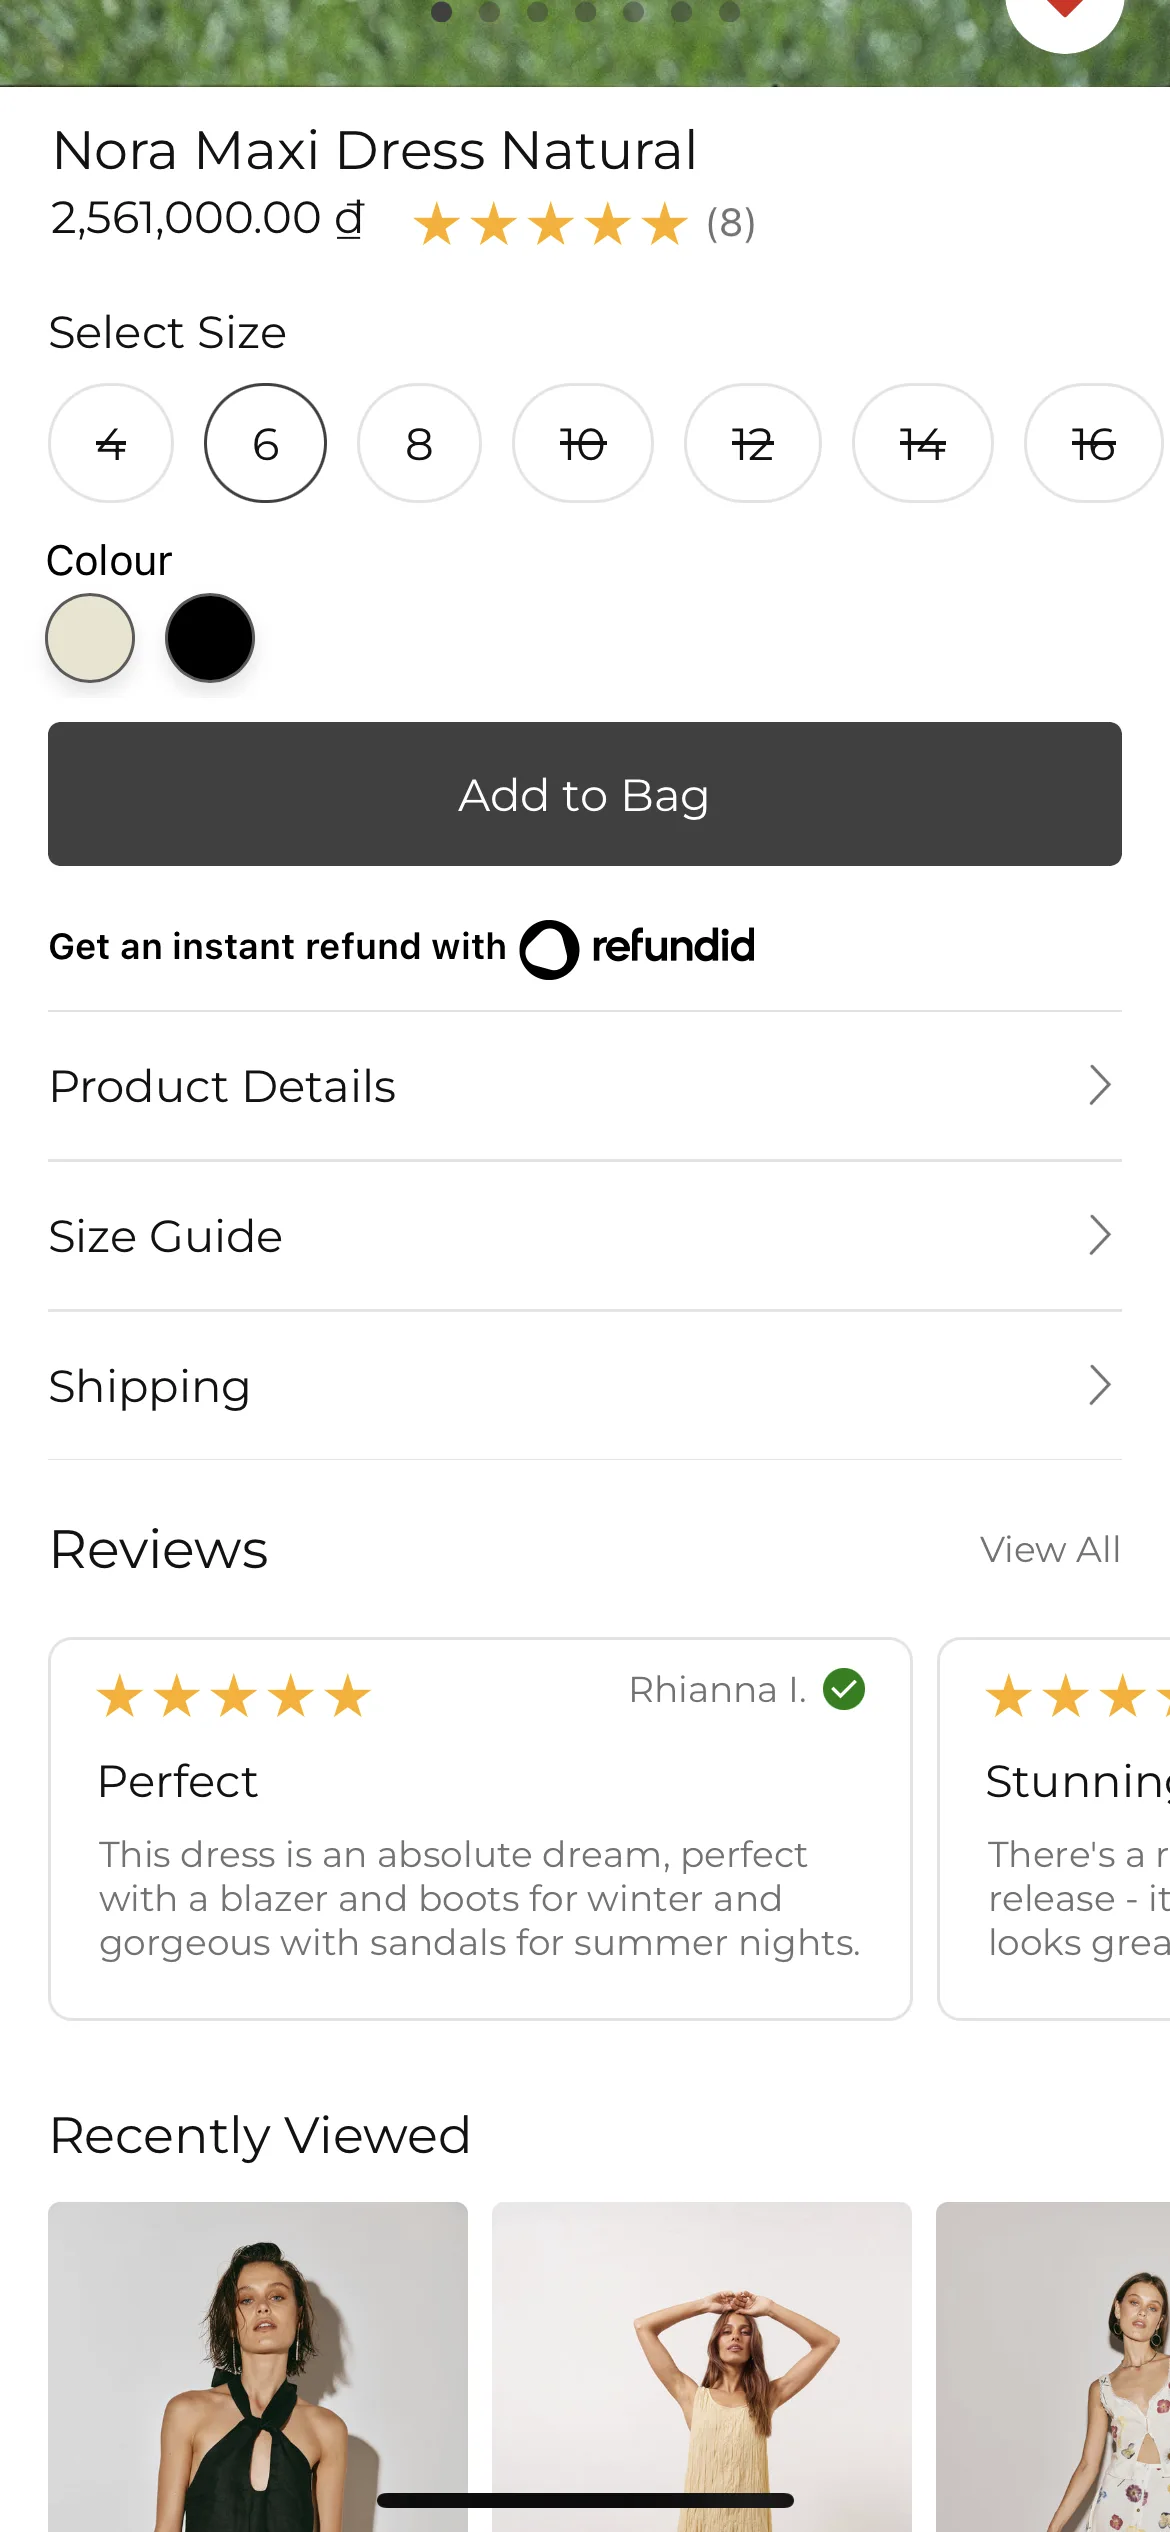Tap the (8) review count

point(731,224)
